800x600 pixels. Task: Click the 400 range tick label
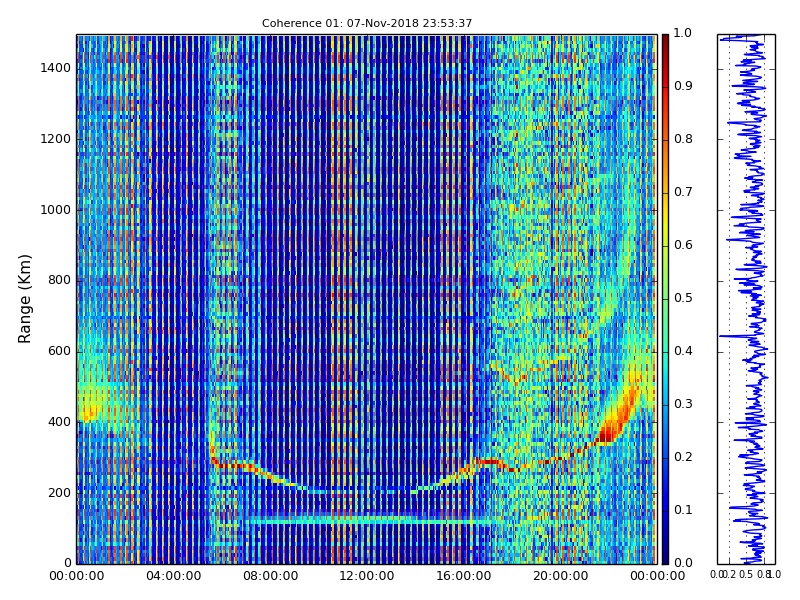(x=60, y=422)
